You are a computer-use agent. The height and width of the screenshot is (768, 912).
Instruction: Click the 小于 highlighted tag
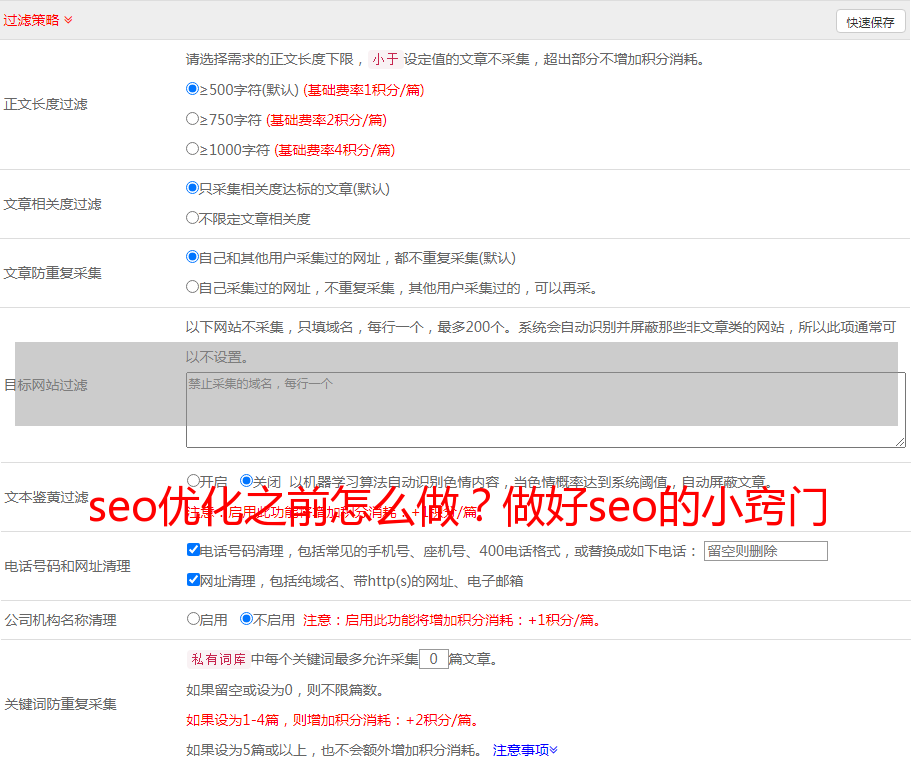tap(385, 59)
